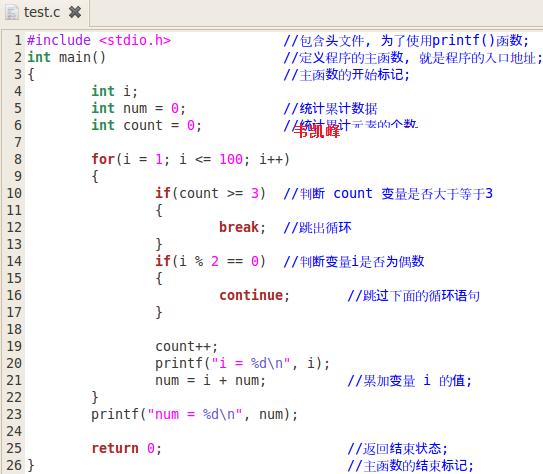Click the '//判断变量i是否为偶数' comment
The width and height of the screenshot is (543, 474).
click(354, 261)
